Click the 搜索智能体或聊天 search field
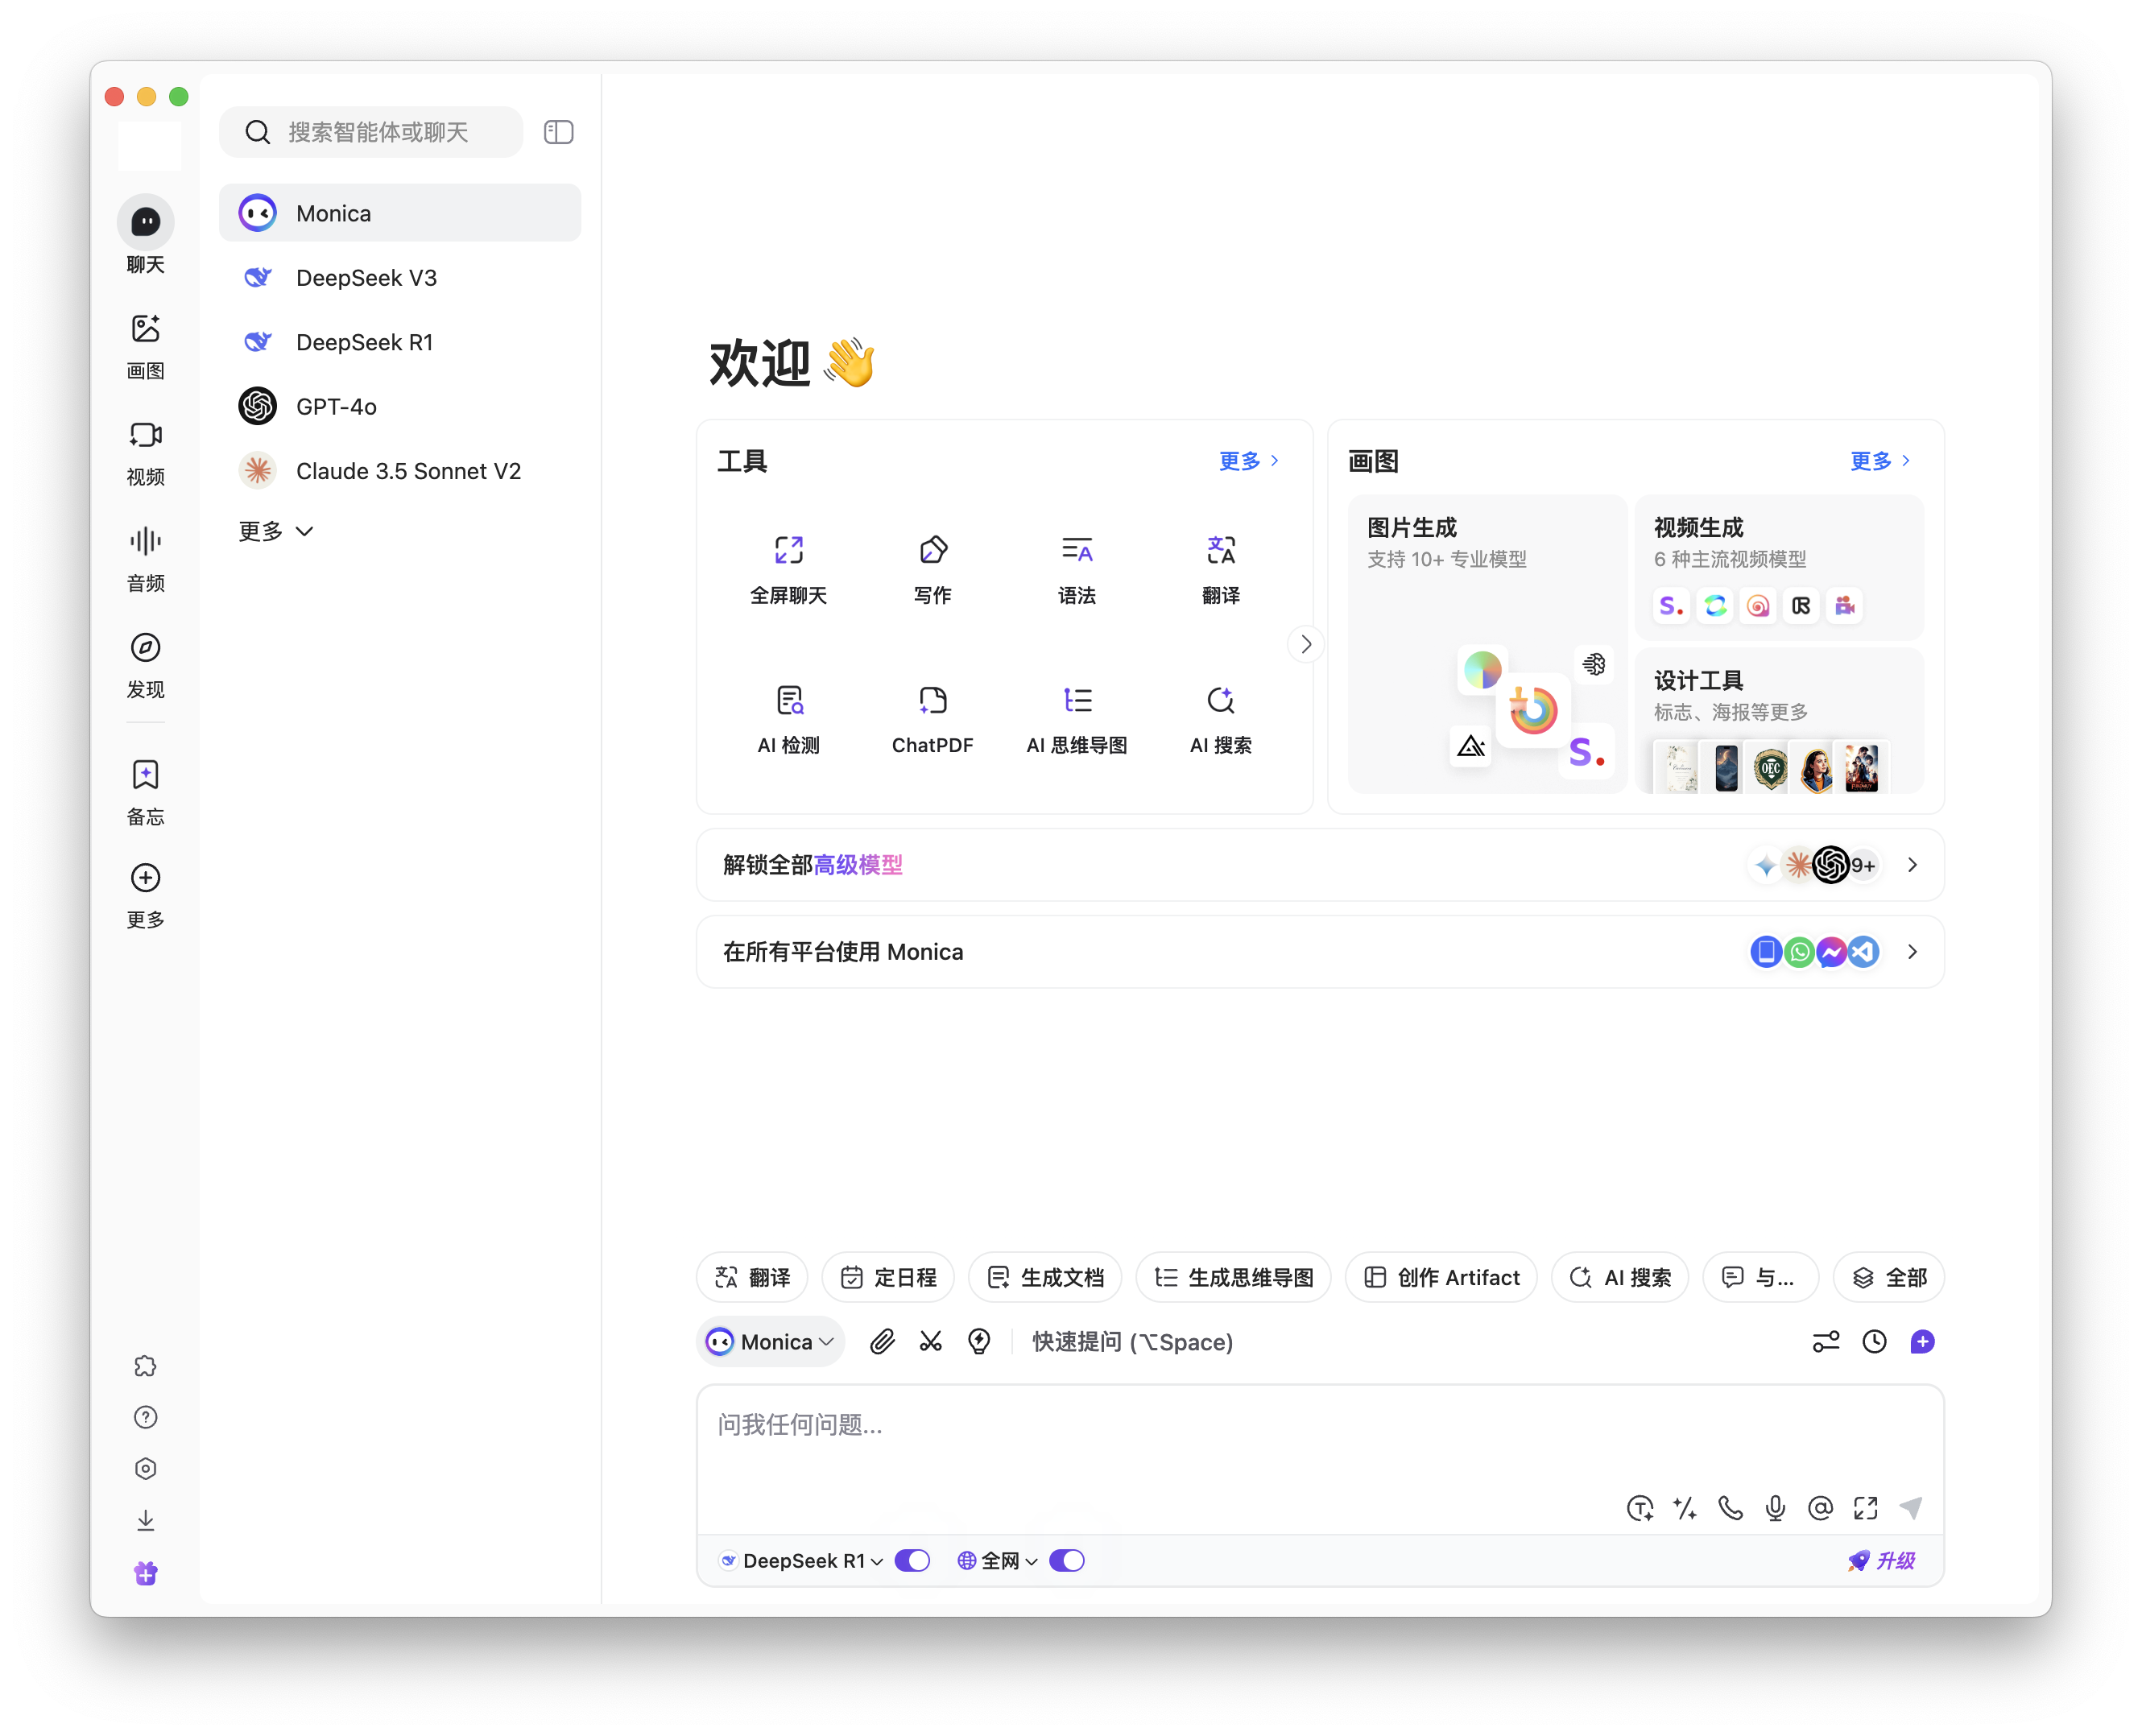Viewport: 2142px width, 1736px height. (371, 132)
